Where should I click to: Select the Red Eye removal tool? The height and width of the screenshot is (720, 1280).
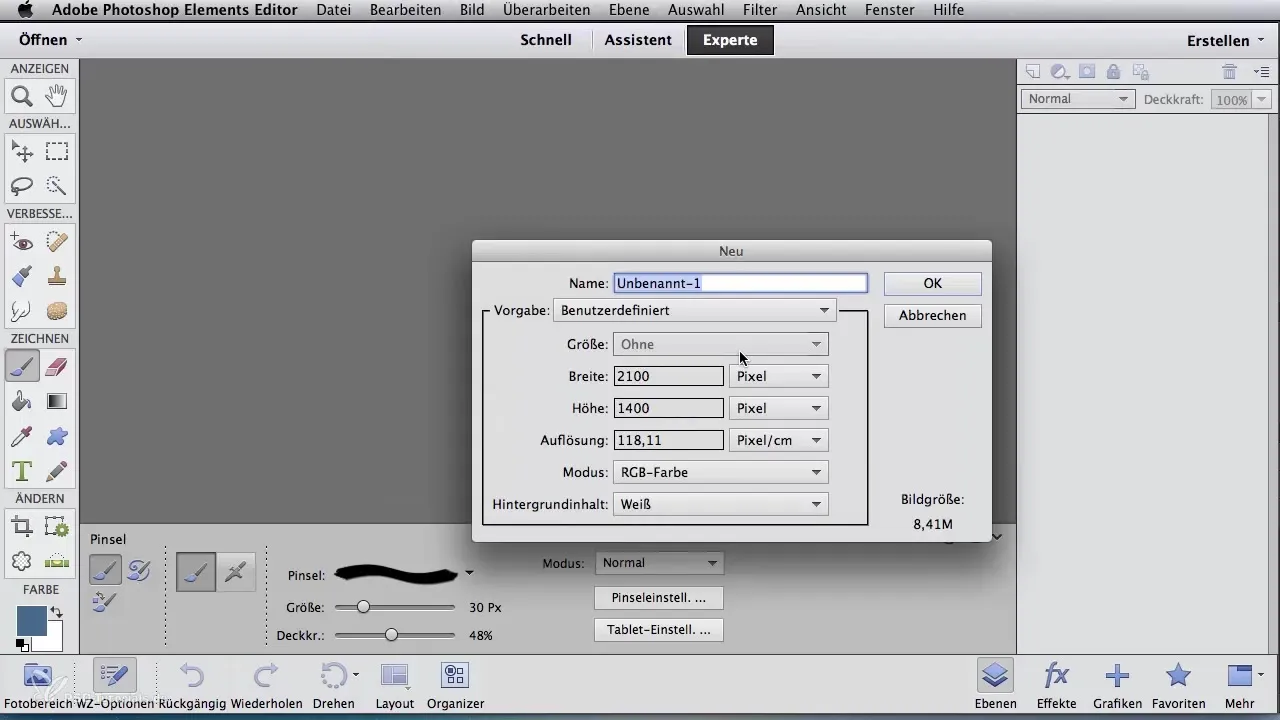click(22, 242)
